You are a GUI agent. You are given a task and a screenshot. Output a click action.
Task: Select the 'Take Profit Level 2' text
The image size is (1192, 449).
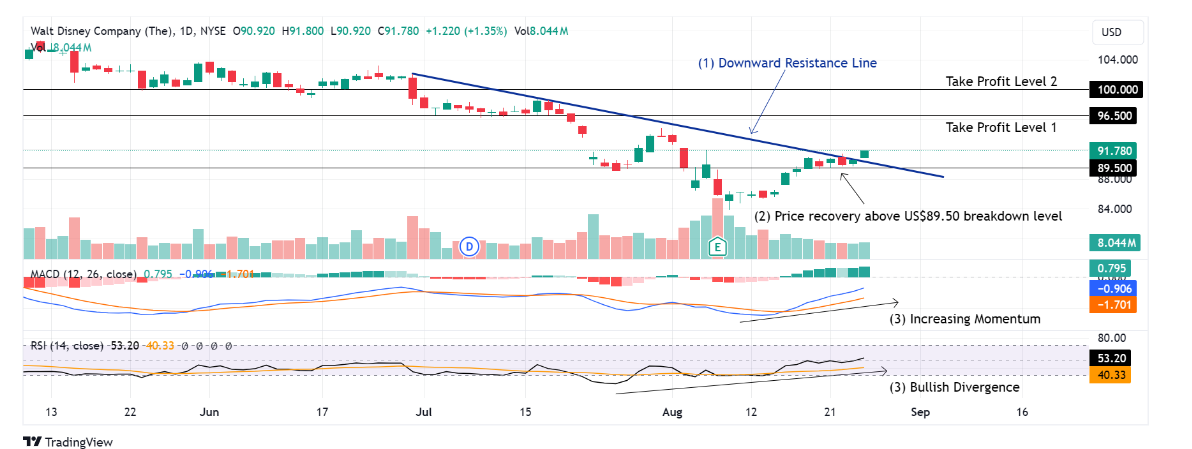[1002, 81]
